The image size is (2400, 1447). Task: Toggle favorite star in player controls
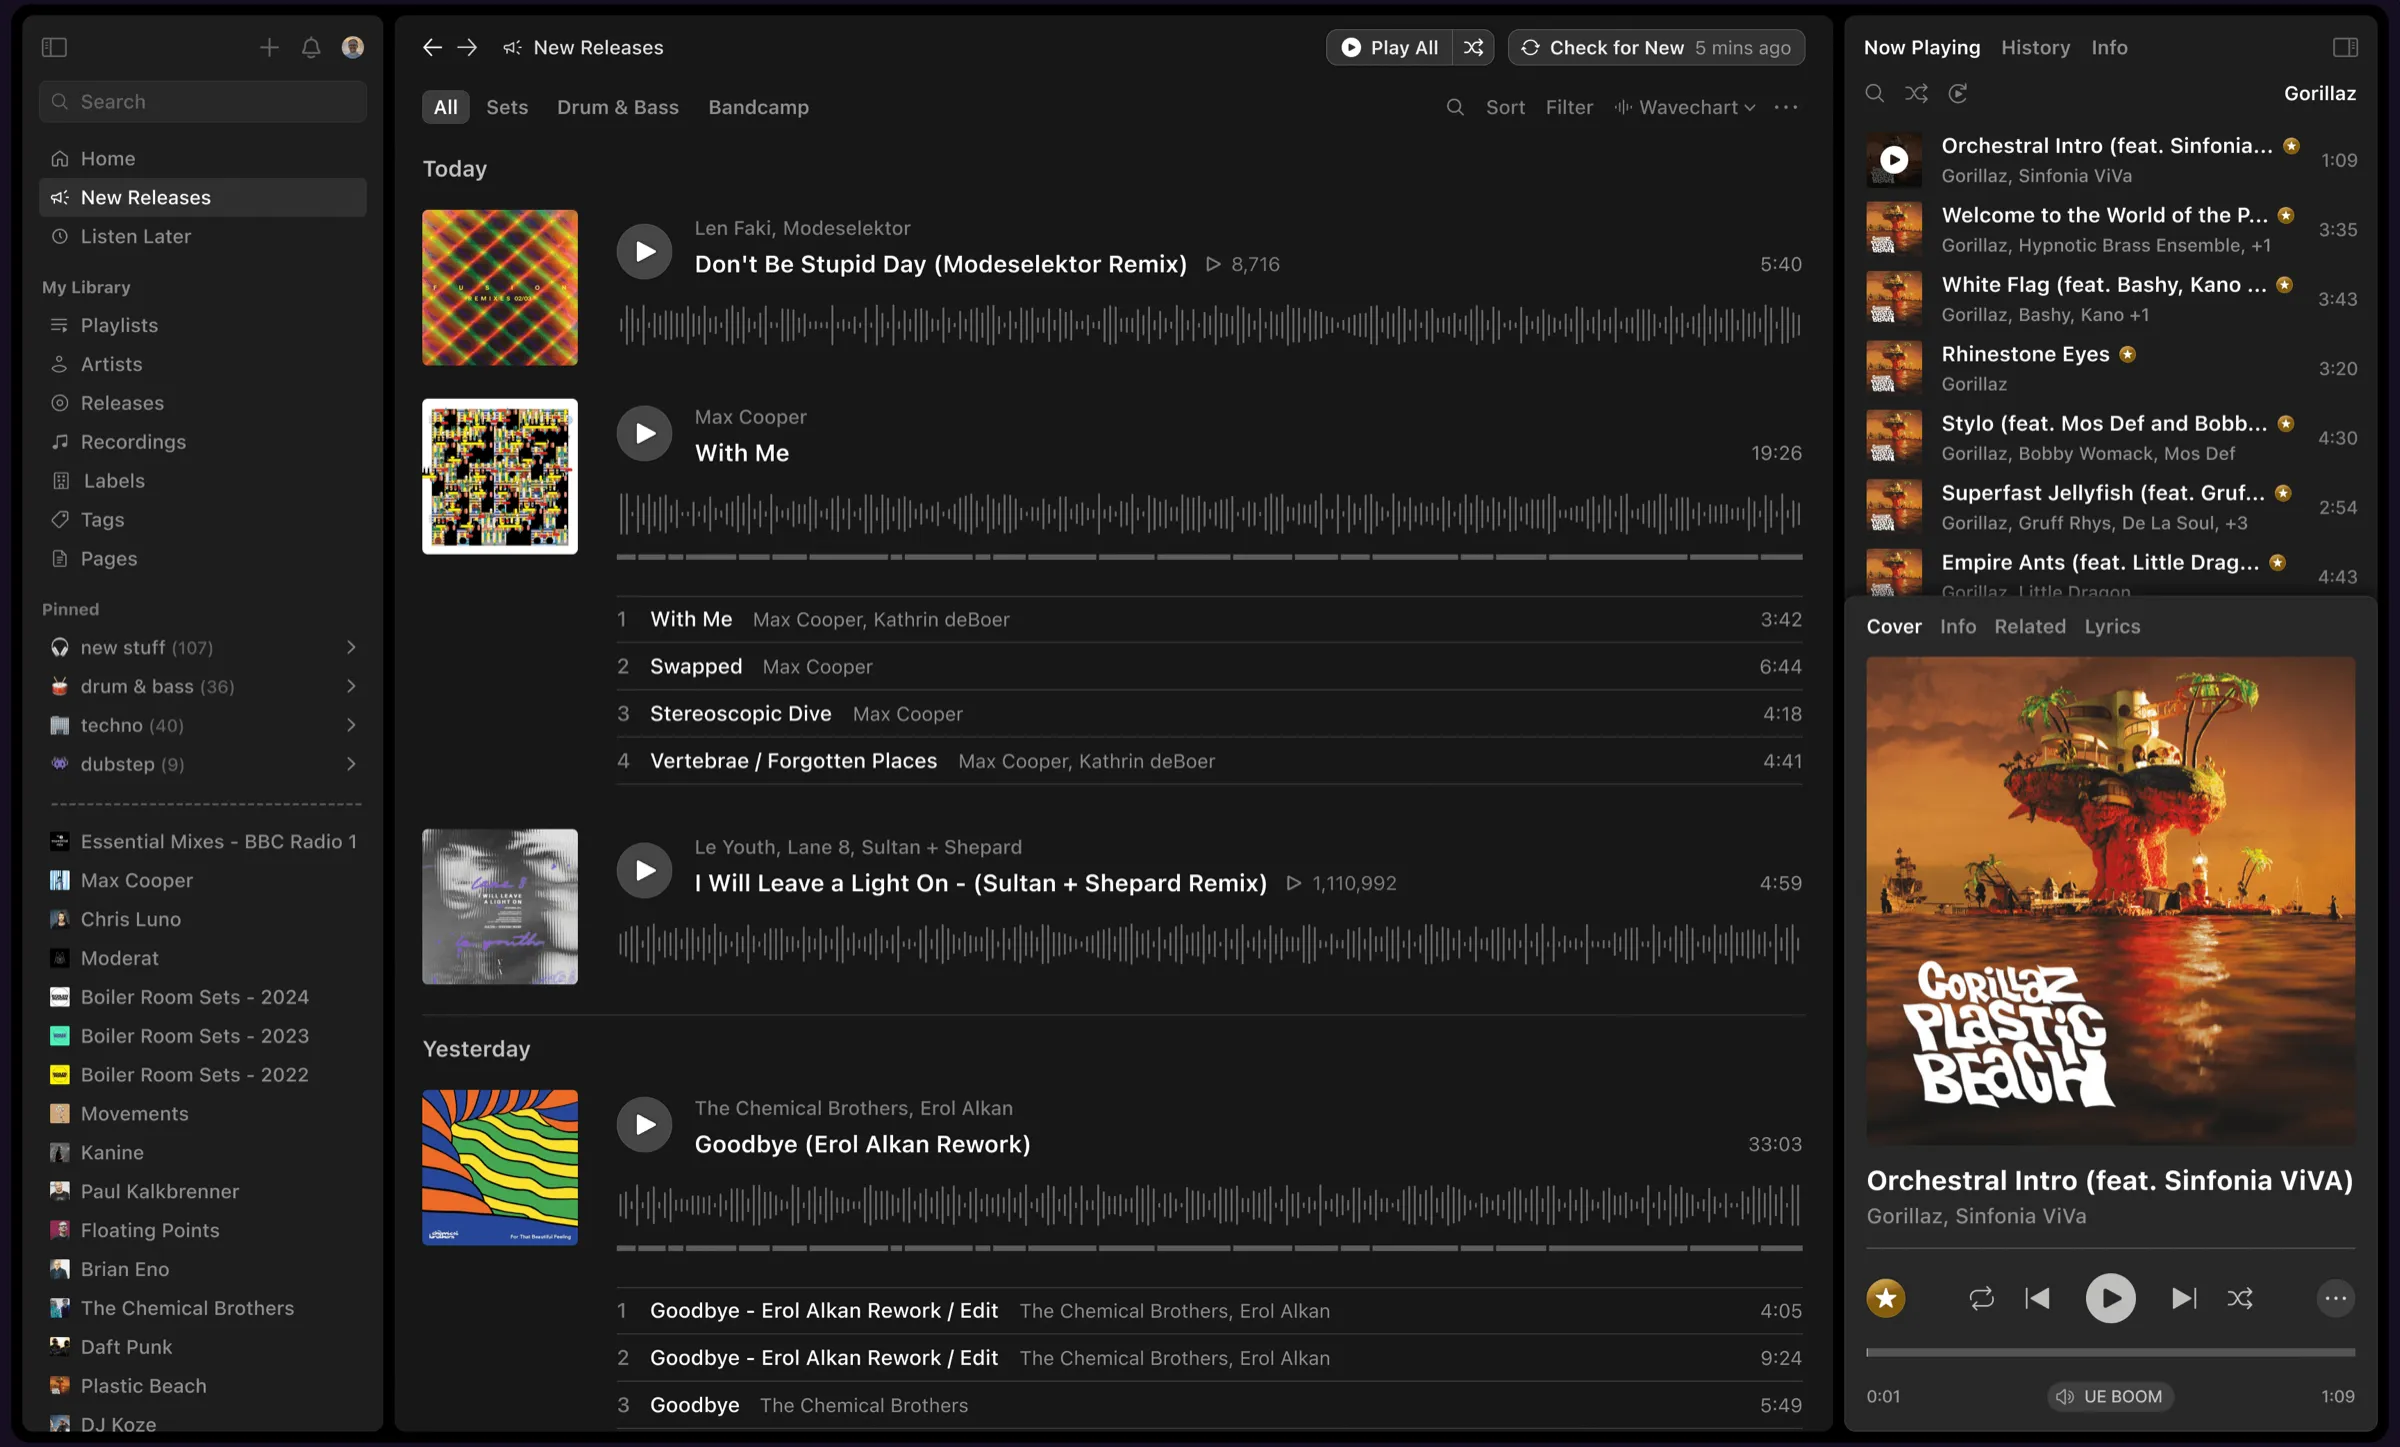coord(1886,1298)
